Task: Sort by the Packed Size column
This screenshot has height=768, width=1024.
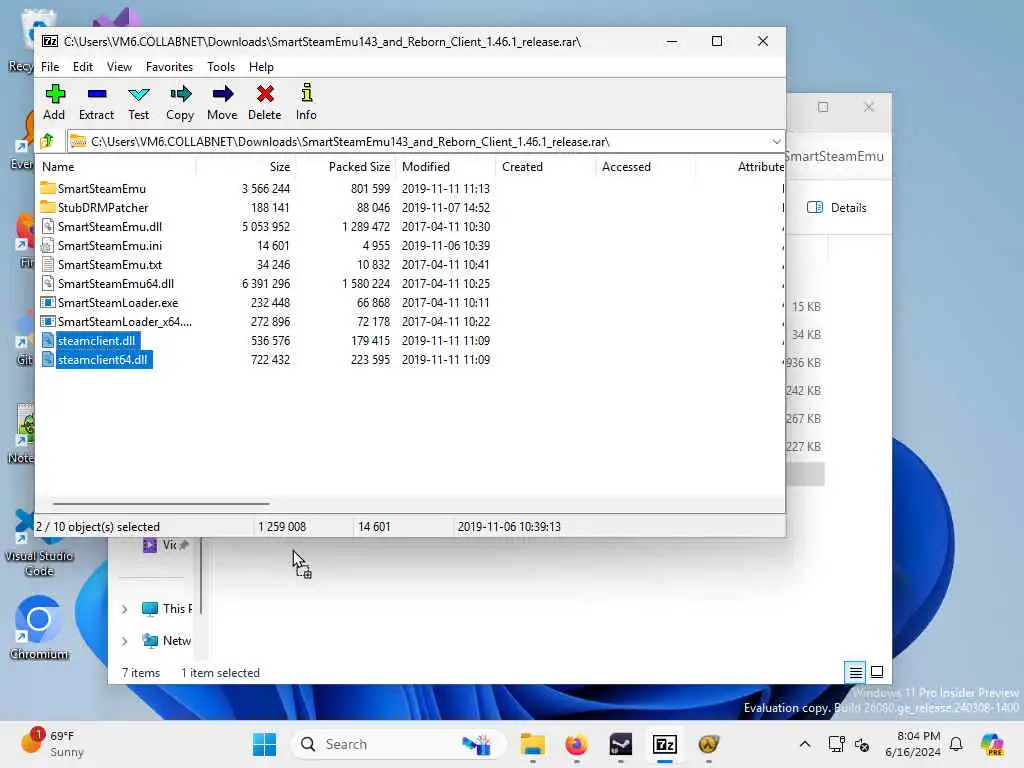Action: click(x=345, y=167)
